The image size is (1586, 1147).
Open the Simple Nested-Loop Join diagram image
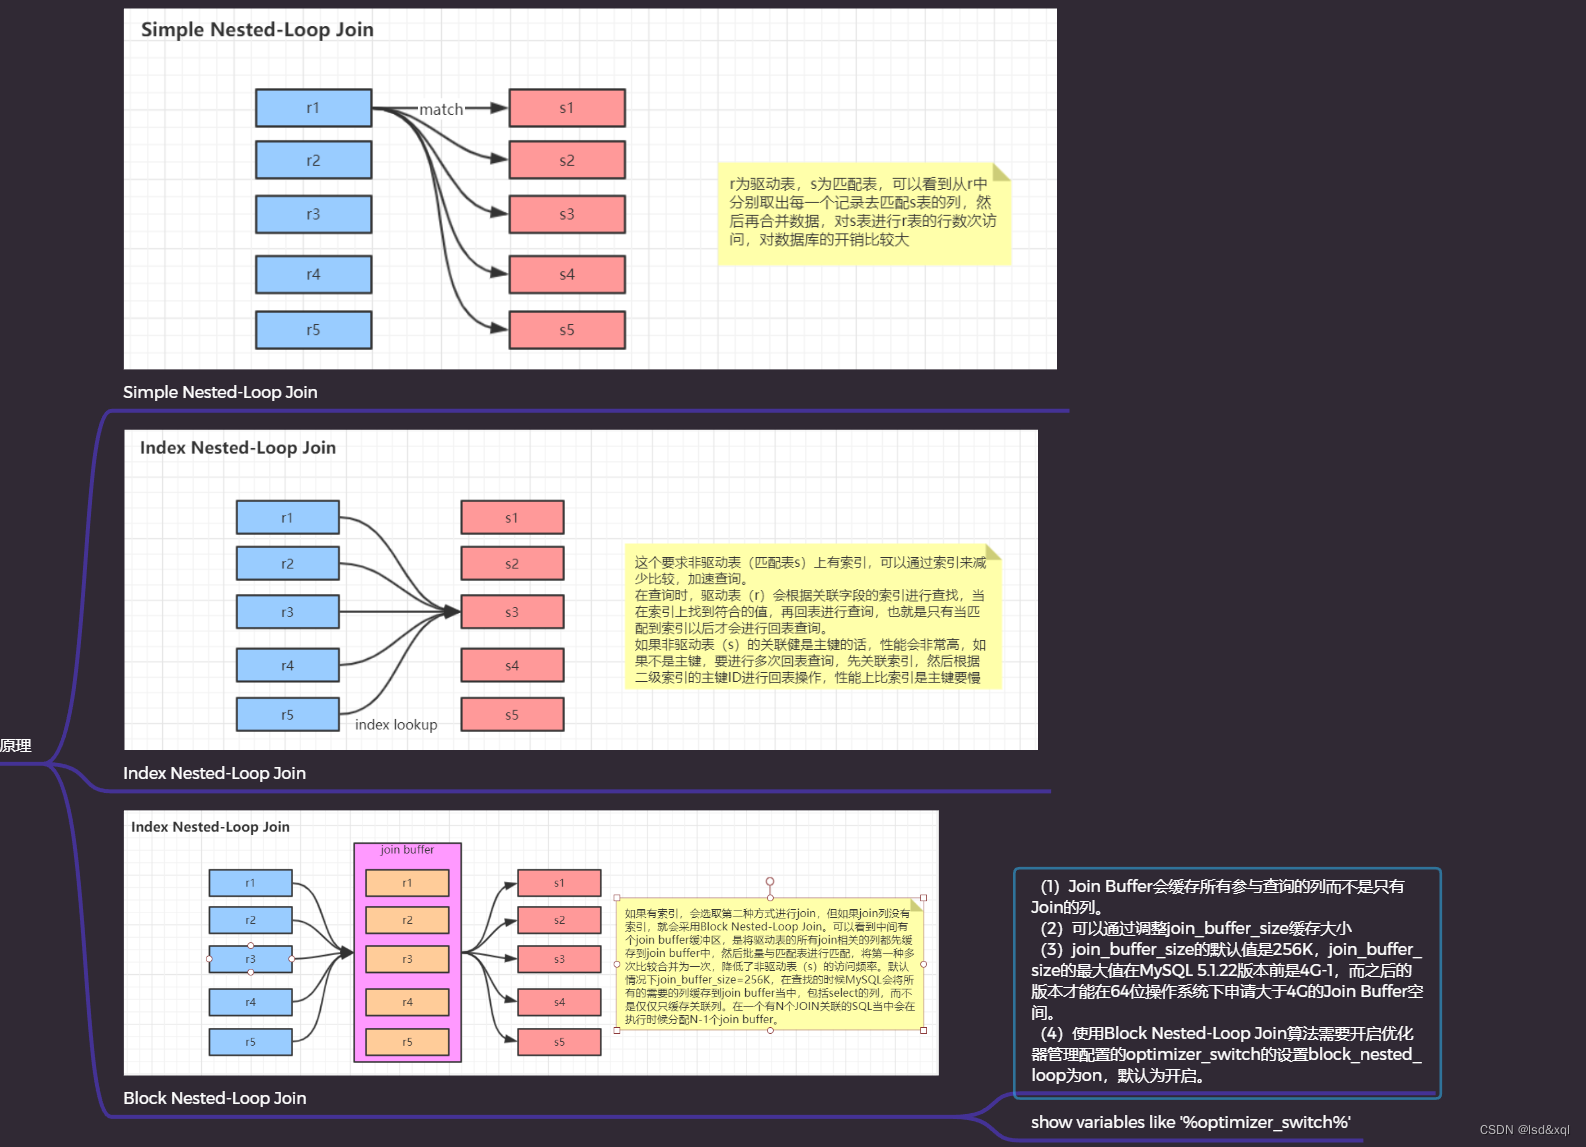tap(590, 189)
